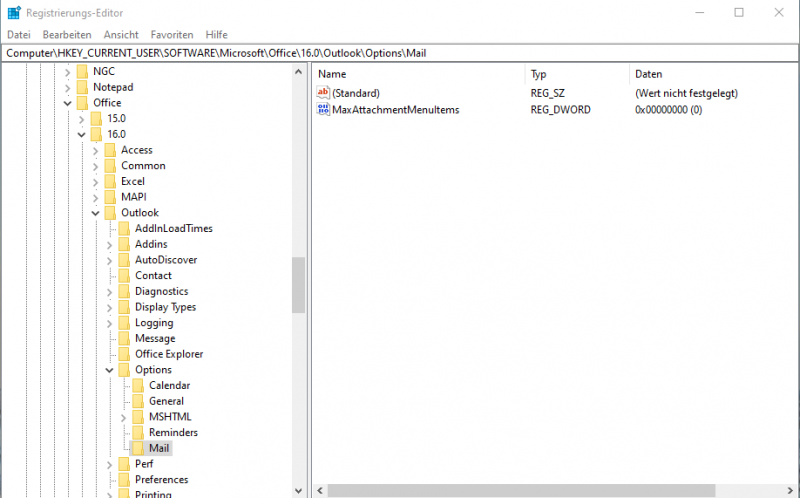Select the MSHTML key label
This screenshot has height=498, width=800.
coord(170,417)
